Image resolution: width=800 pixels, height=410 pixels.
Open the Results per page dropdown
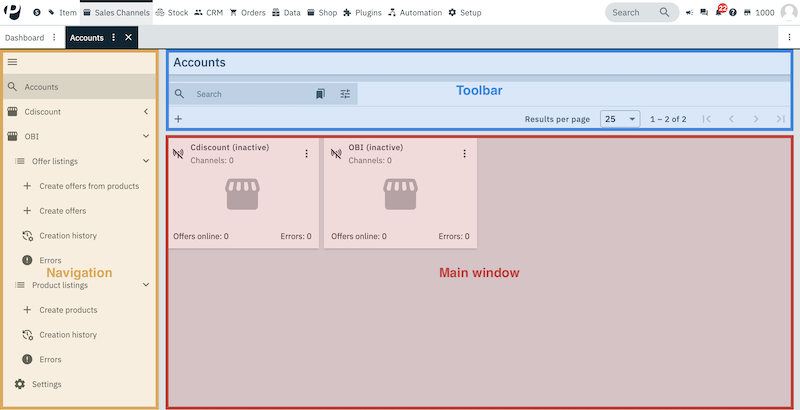(x=620, y=119)
